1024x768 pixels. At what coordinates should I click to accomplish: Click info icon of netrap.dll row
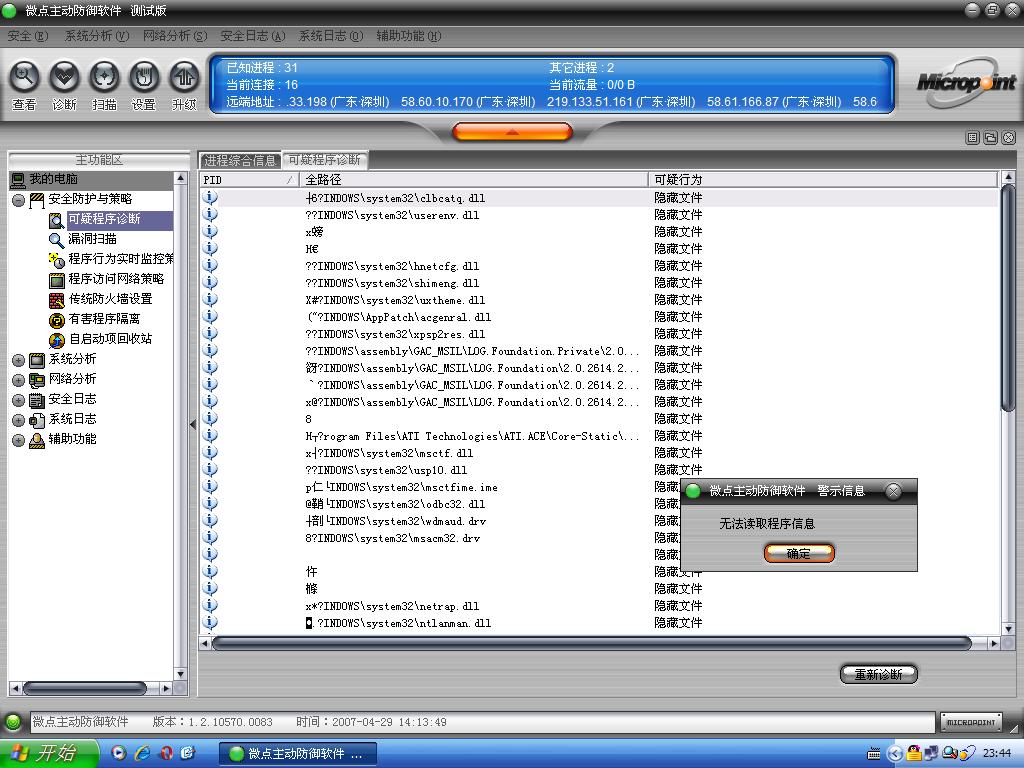click(210, 605)
